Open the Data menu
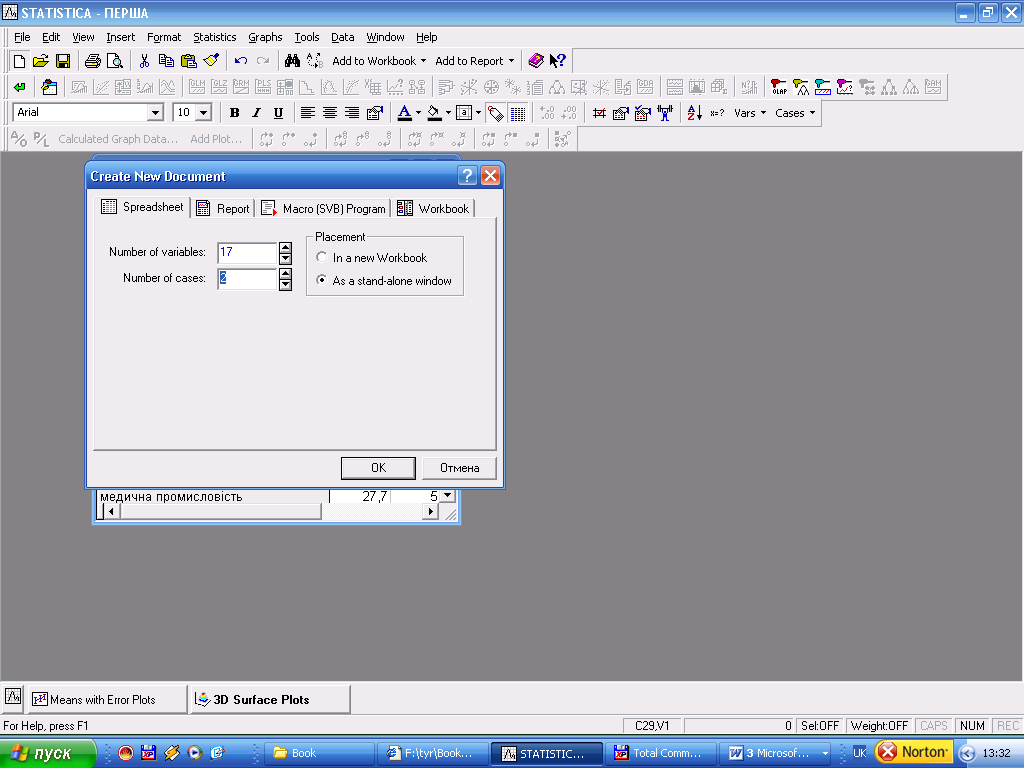Screen dimensions: 1024x768 click(x=342, y=37)
